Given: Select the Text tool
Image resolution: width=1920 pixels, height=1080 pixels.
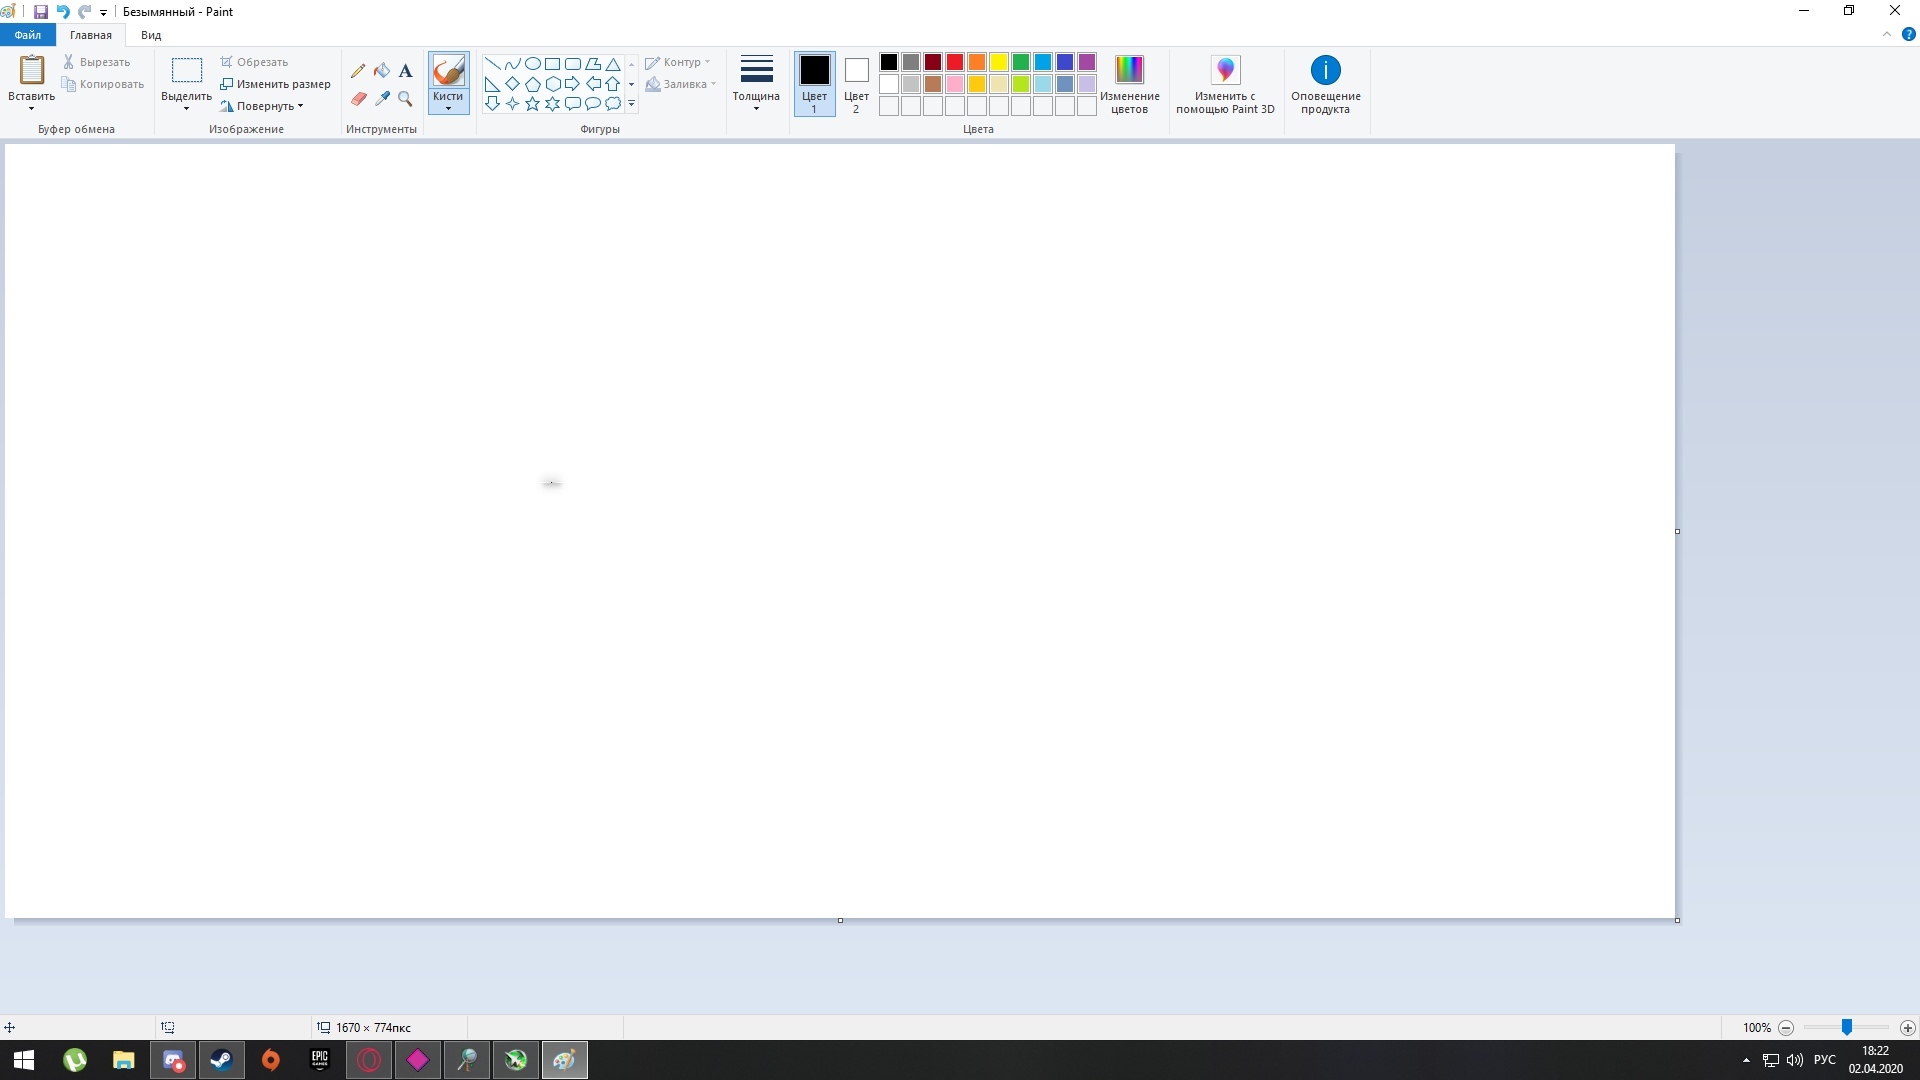Looking at the screenshot, I should [x=405, y=71].
